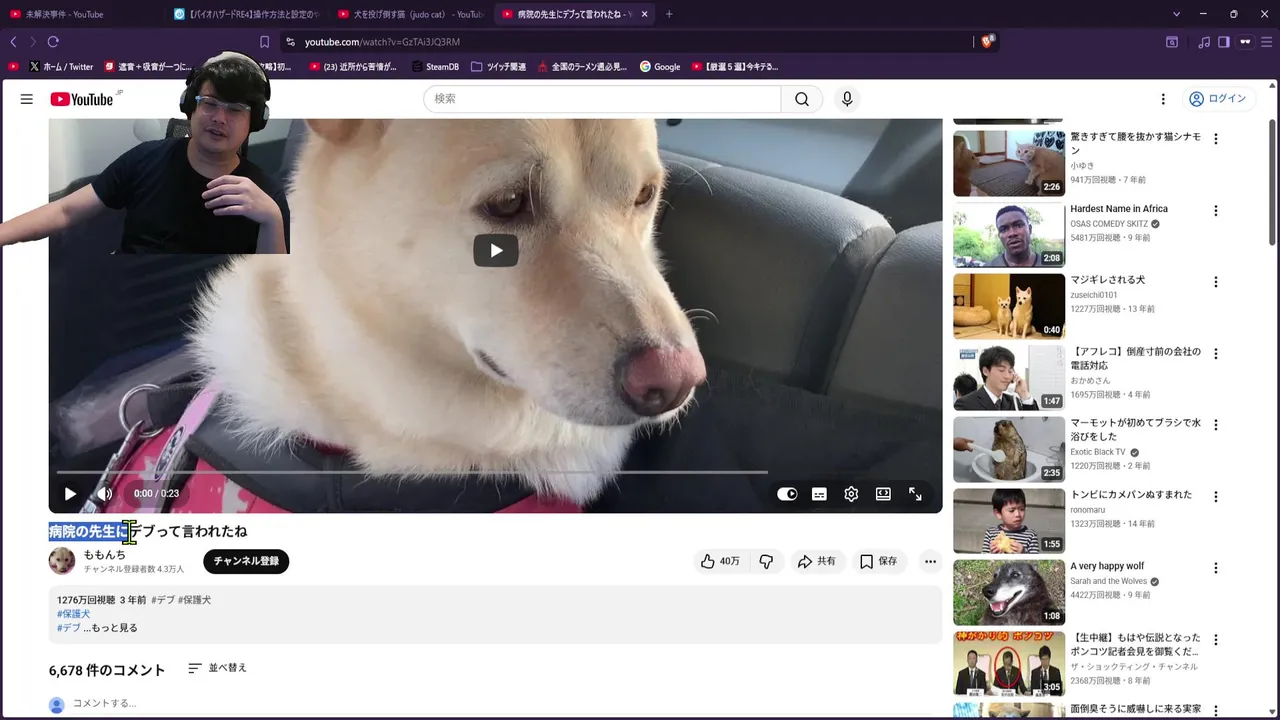Open the ももんち channel name link
The image size is (1280, 720).
pyautogui.click(x=105, y=554)
